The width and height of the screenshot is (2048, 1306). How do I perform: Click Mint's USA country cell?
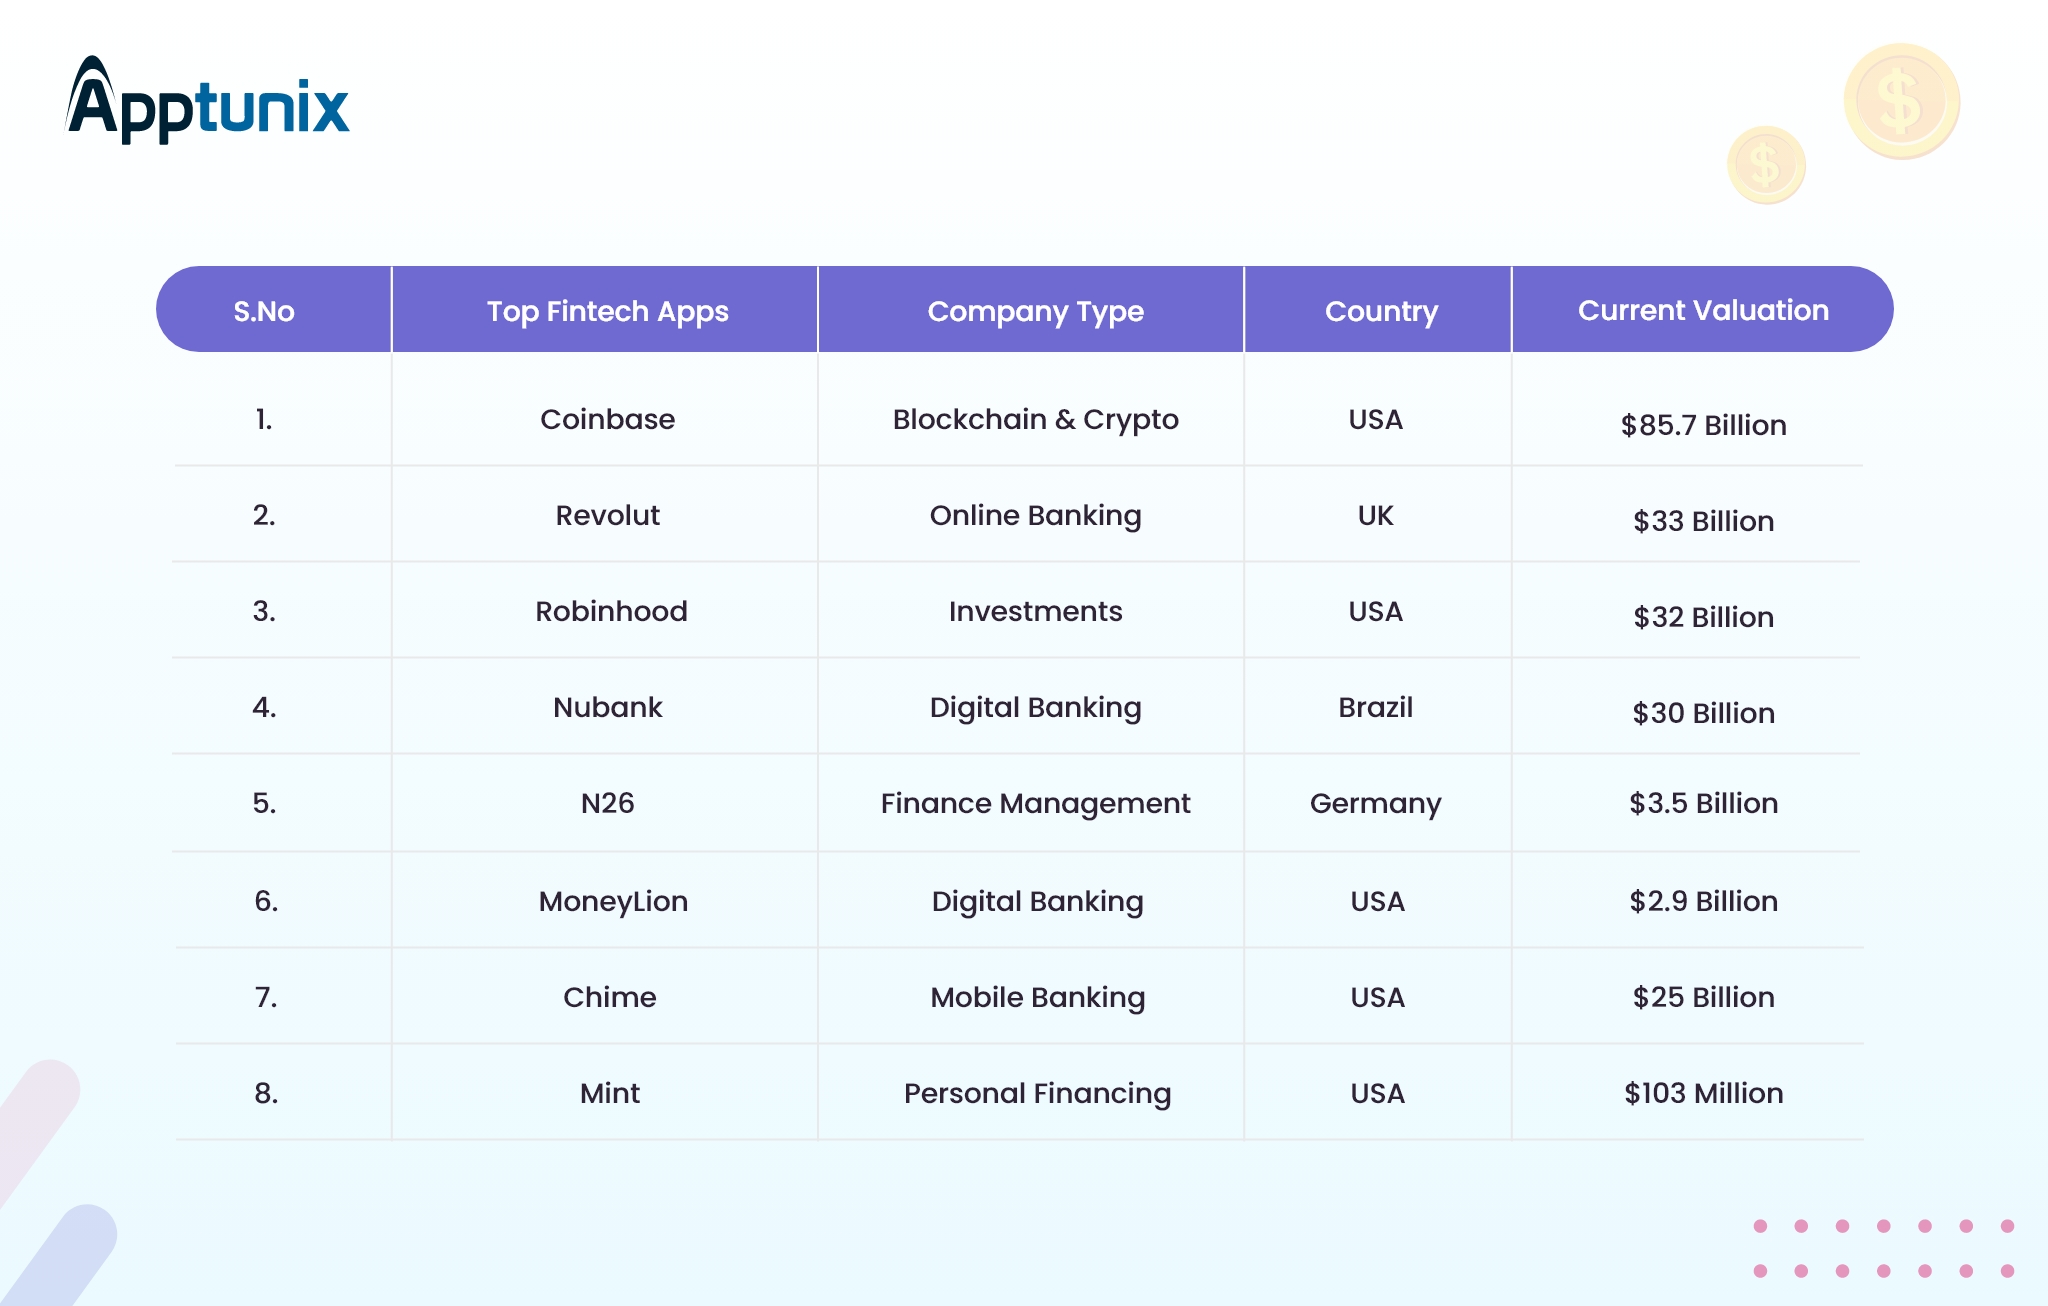[1377, 1093]
